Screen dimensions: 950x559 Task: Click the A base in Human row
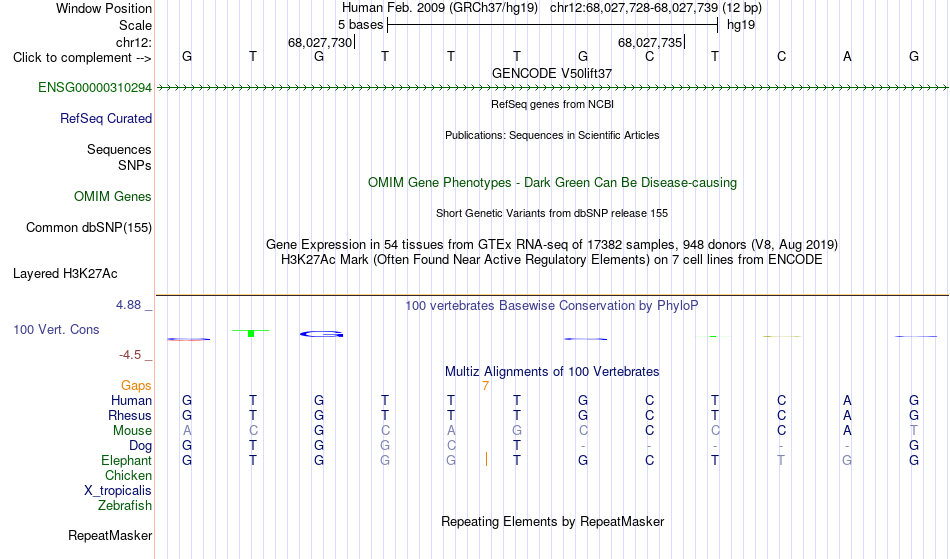pos(847,400)
